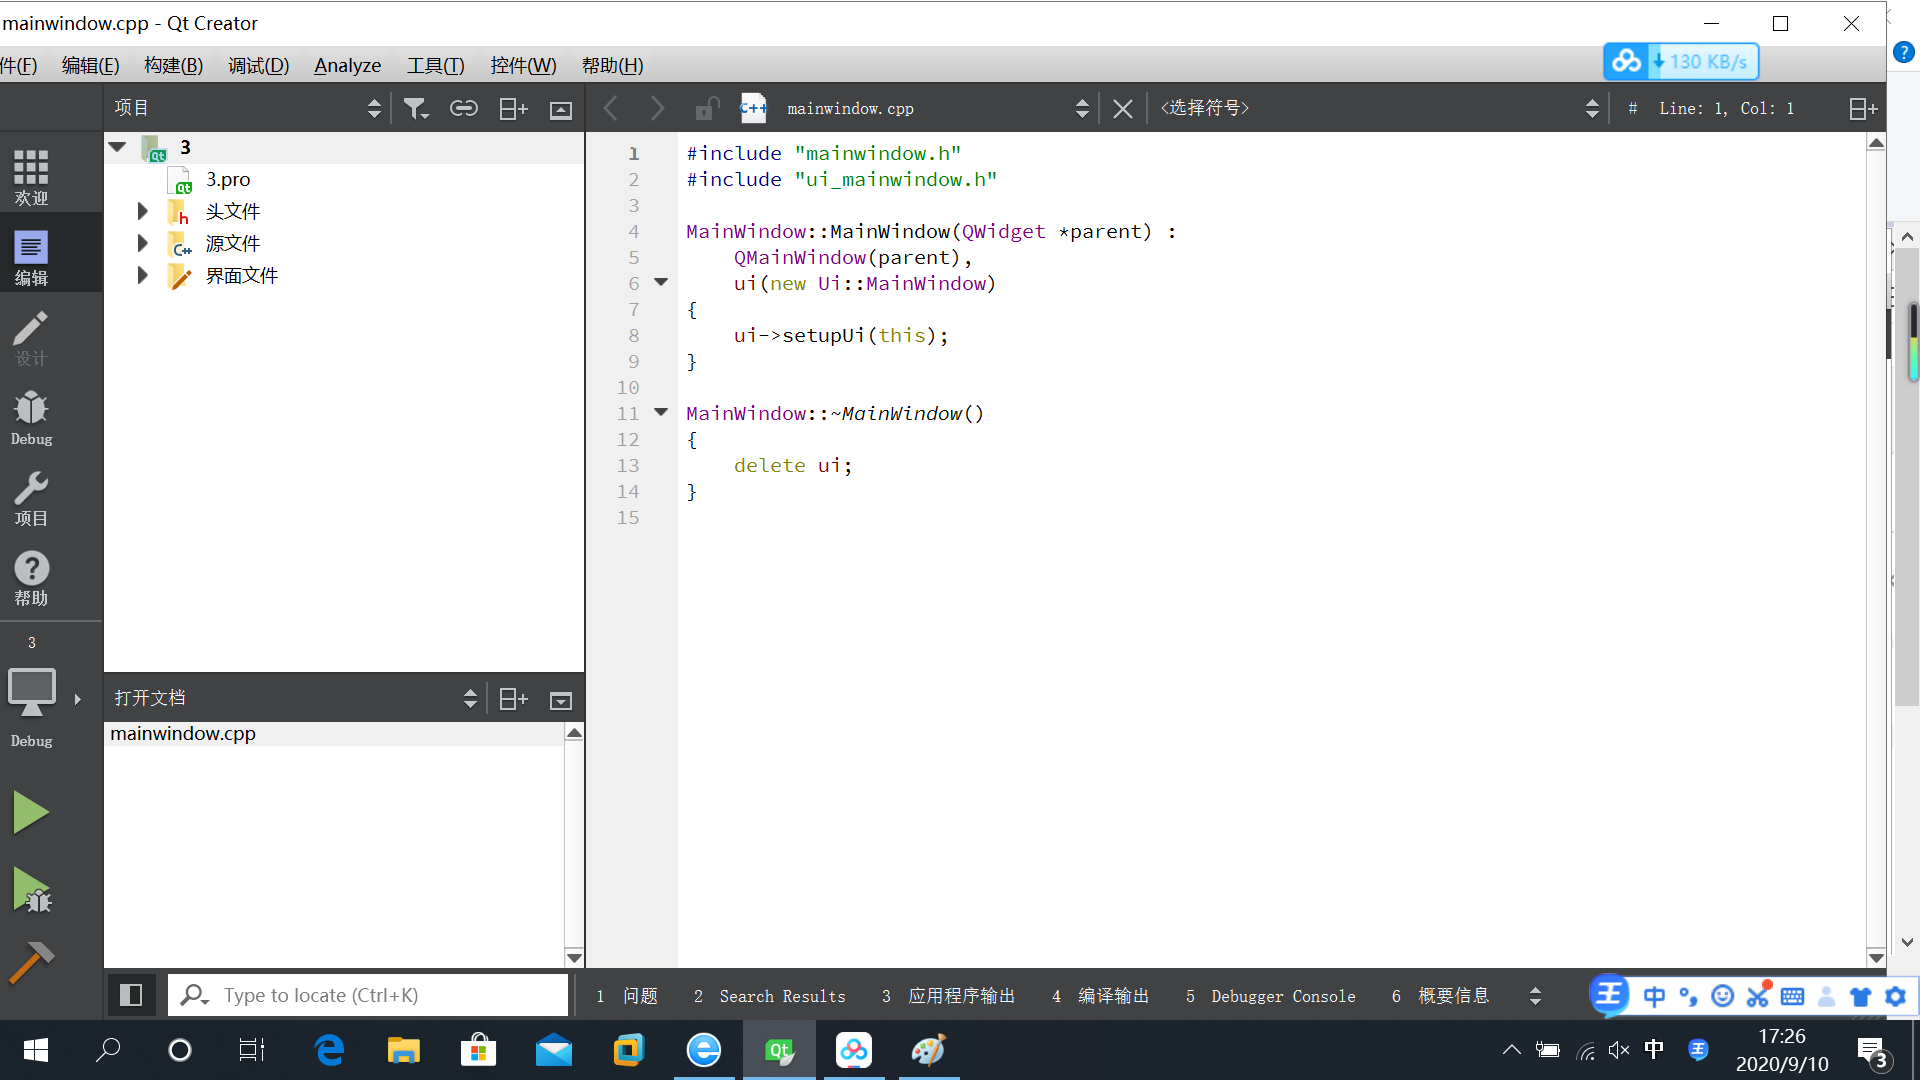Open the 编译输出 output pane
Screen dimensions: 1920x1080
tap(1101, 996)
